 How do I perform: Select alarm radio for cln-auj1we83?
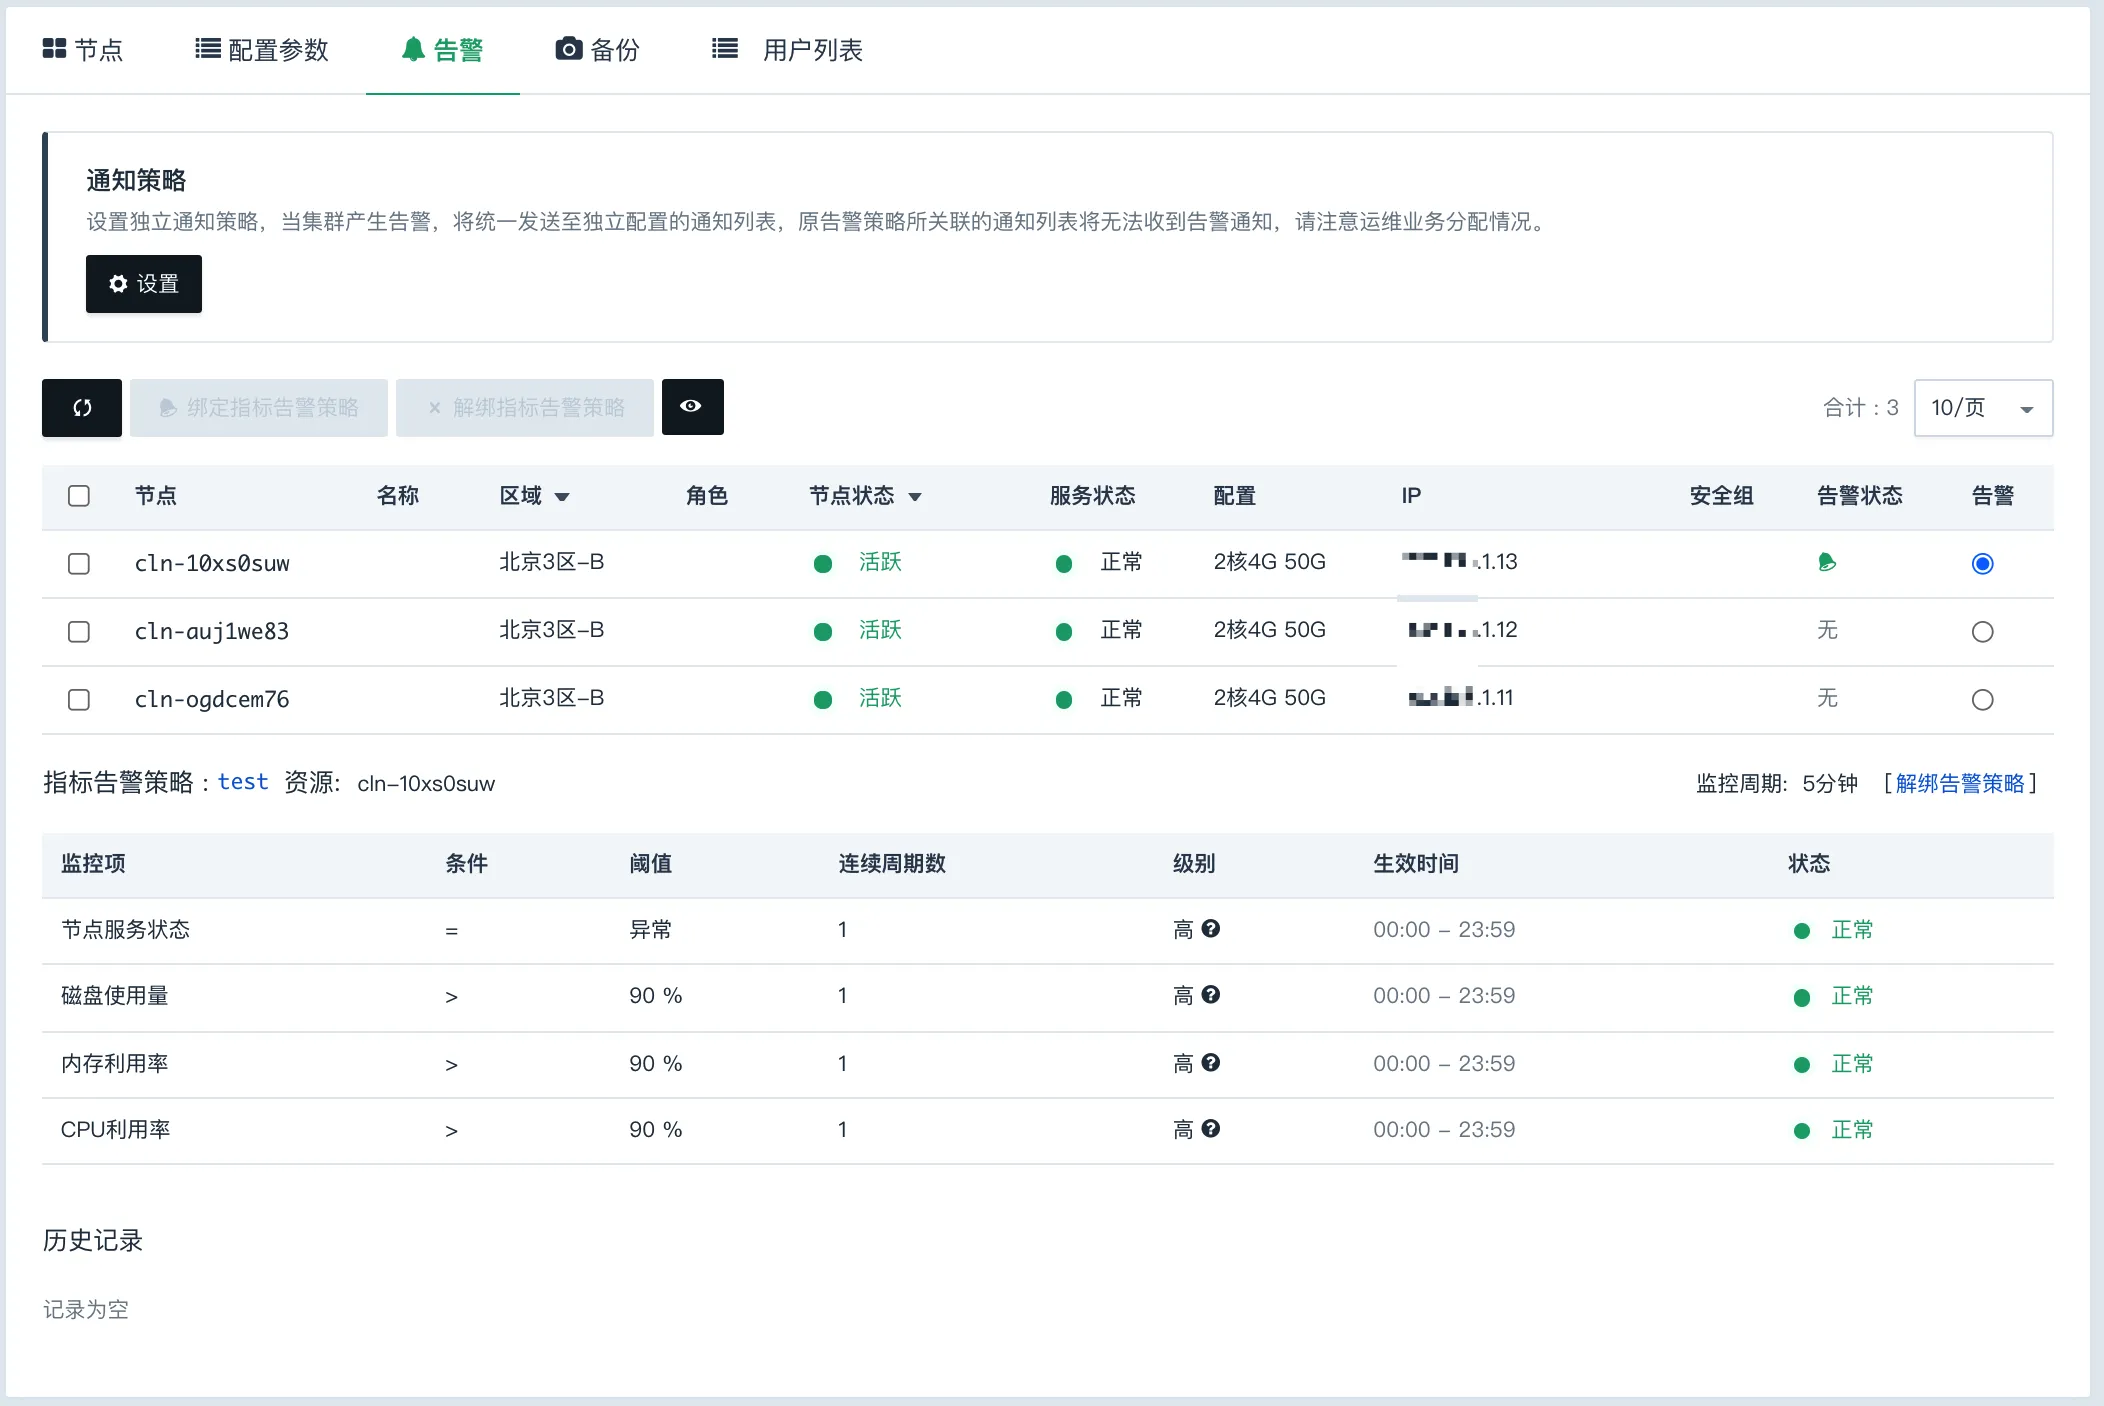(1982, 632)
